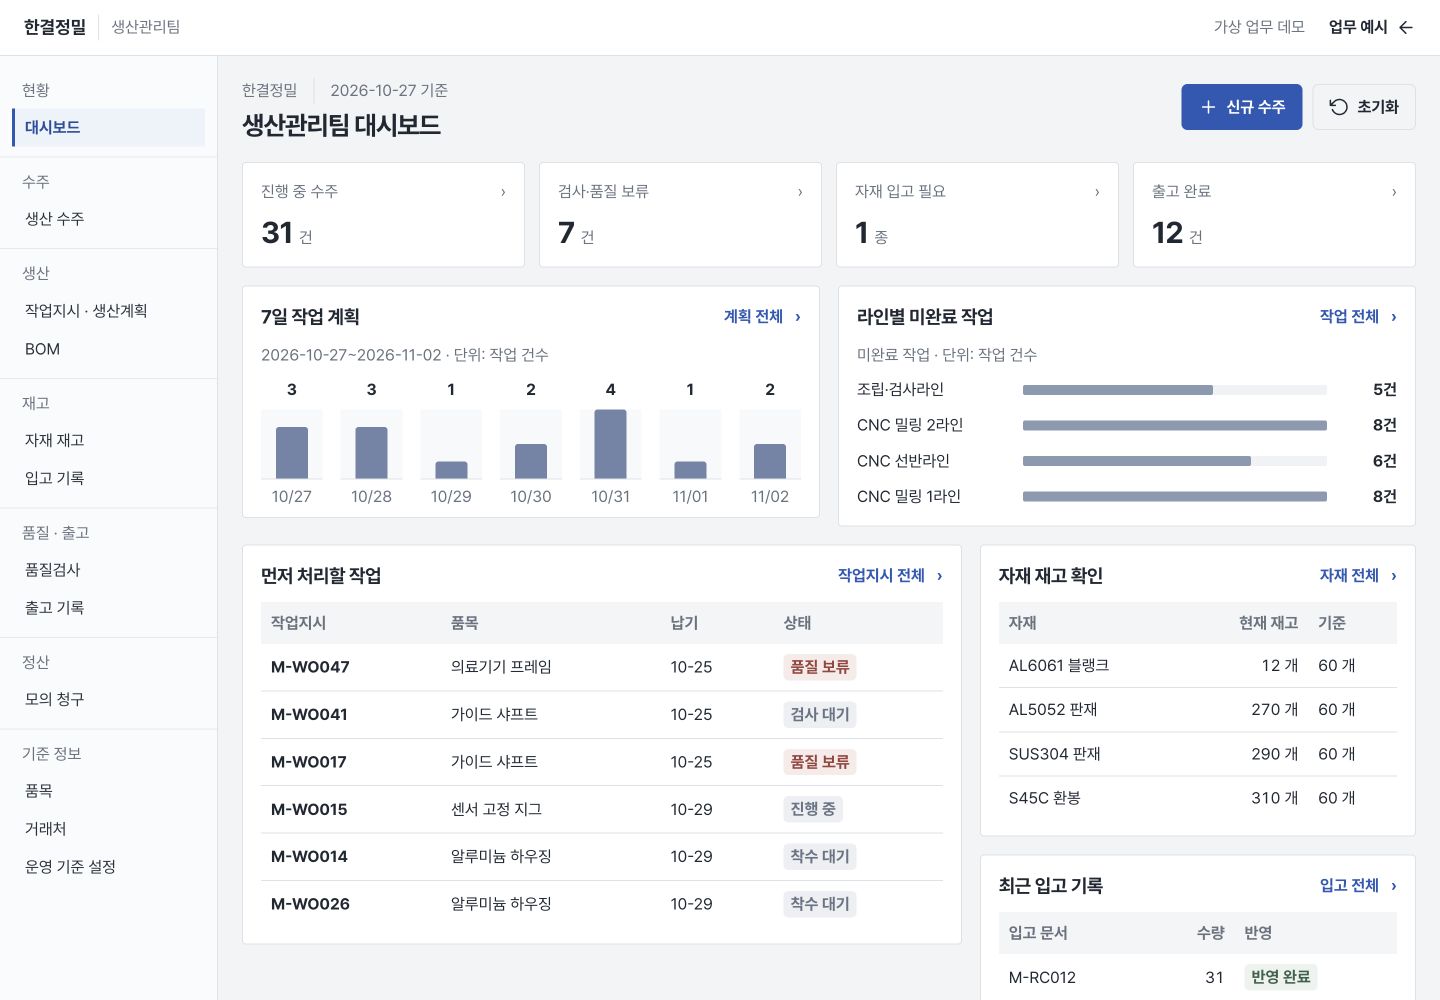1440x1000 pixels.
Task: Click the 한결정밀 logo text in the header
Action: [55, 27]
